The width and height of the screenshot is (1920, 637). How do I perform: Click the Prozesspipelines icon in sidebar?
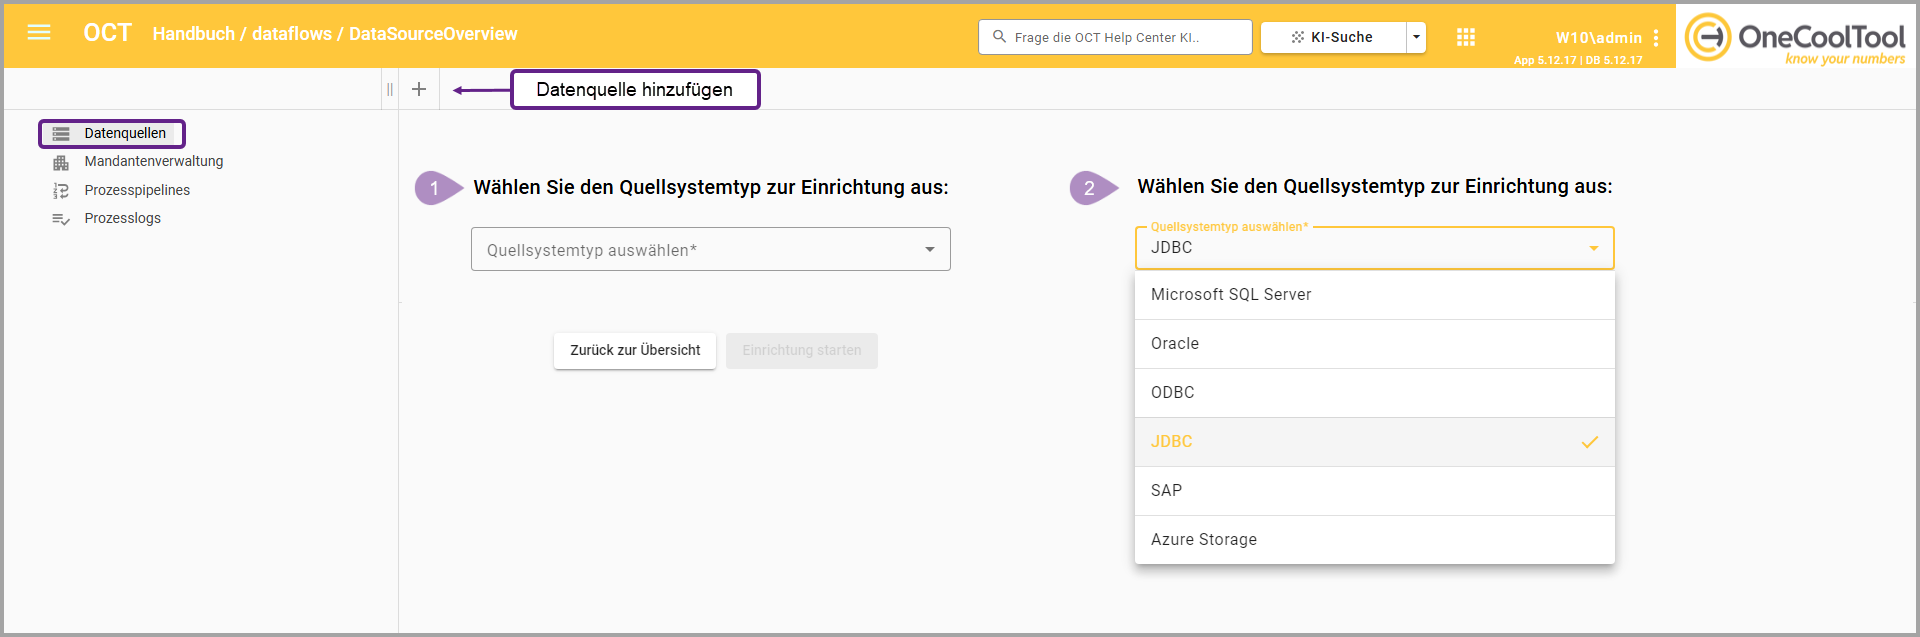61,190
